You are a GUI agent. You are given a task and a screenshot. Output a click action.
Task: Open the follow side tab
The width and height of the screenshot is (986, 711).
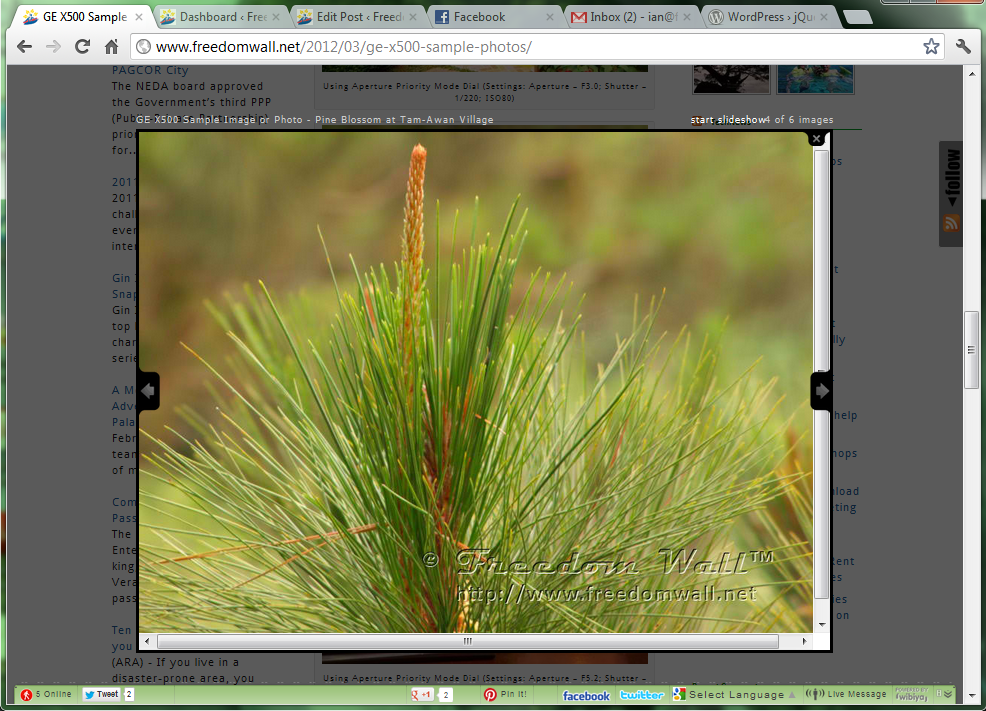point(952,179)
